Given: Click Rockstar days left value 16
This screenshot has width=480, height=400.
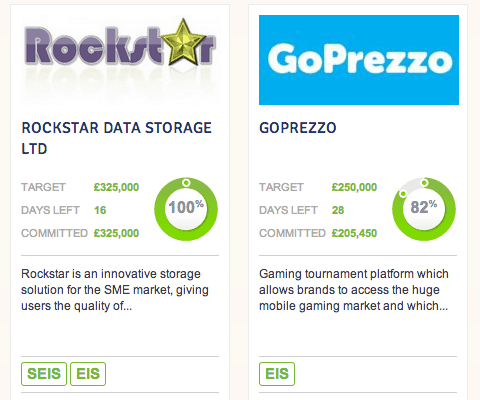Looking at the screenshot, I should (x=100, y=210).
